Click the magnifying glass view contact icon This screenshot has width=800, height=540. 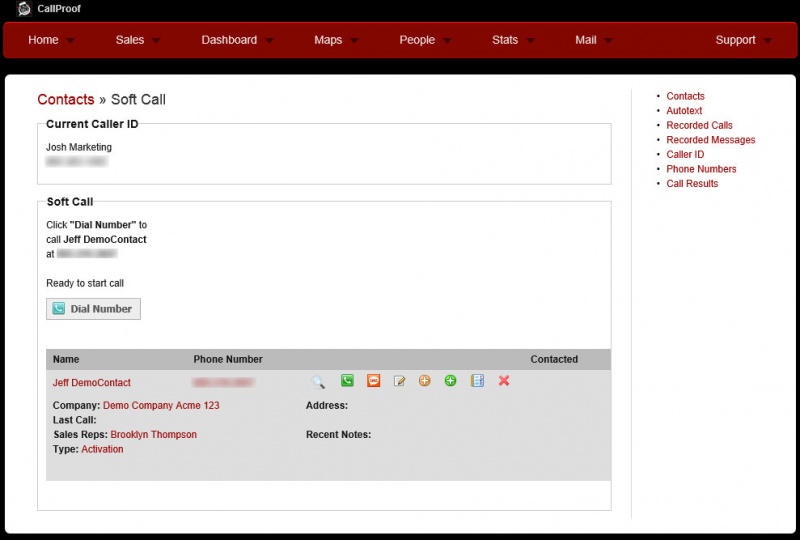coord(318,382)
